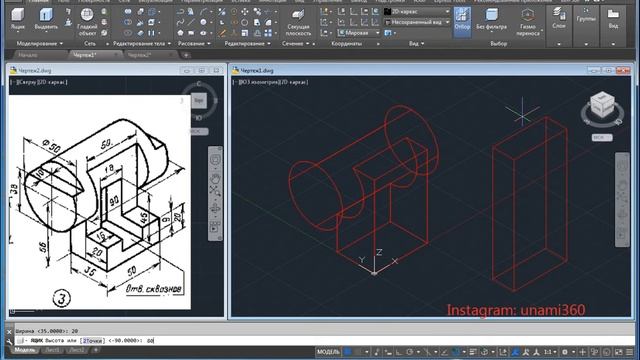Viewport: 640px width, 360px height.
Task: Toggle polar tracking in status bar
Action: 409,351
